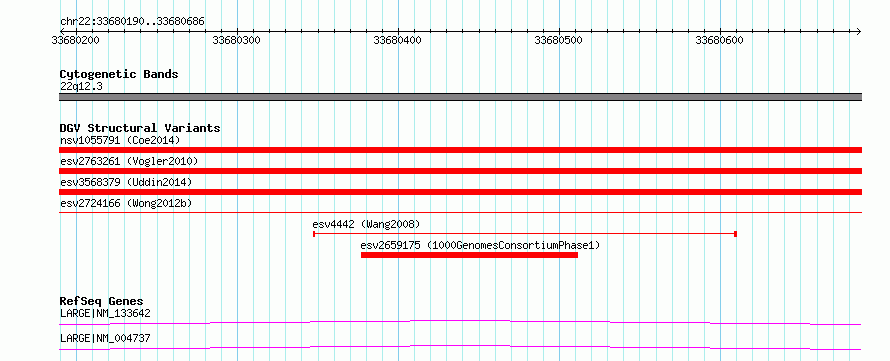The image size is (890, 361).
Task: Click the Cytogenetic Bands track title
Action: click(x=119, y=74)
